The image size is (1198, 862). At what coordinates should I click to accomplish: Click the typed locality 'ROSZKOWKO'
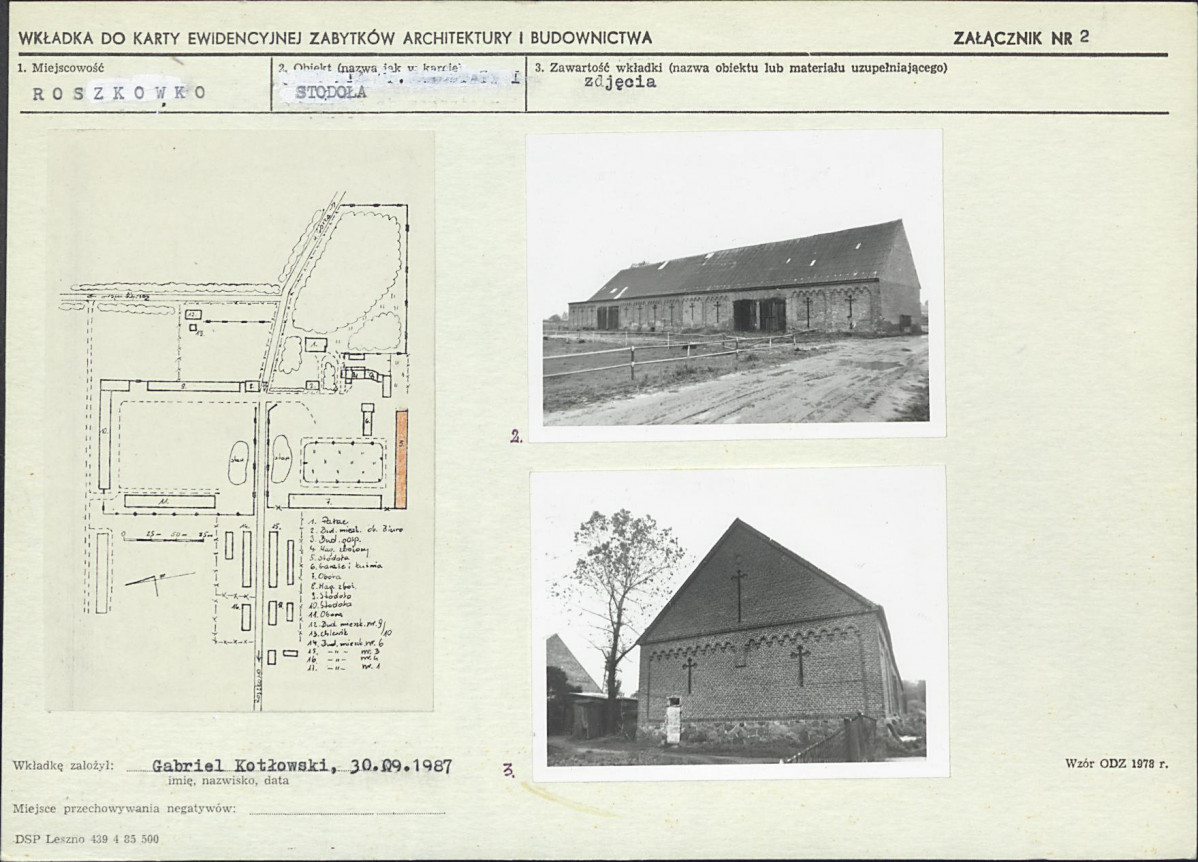(119, 93)
